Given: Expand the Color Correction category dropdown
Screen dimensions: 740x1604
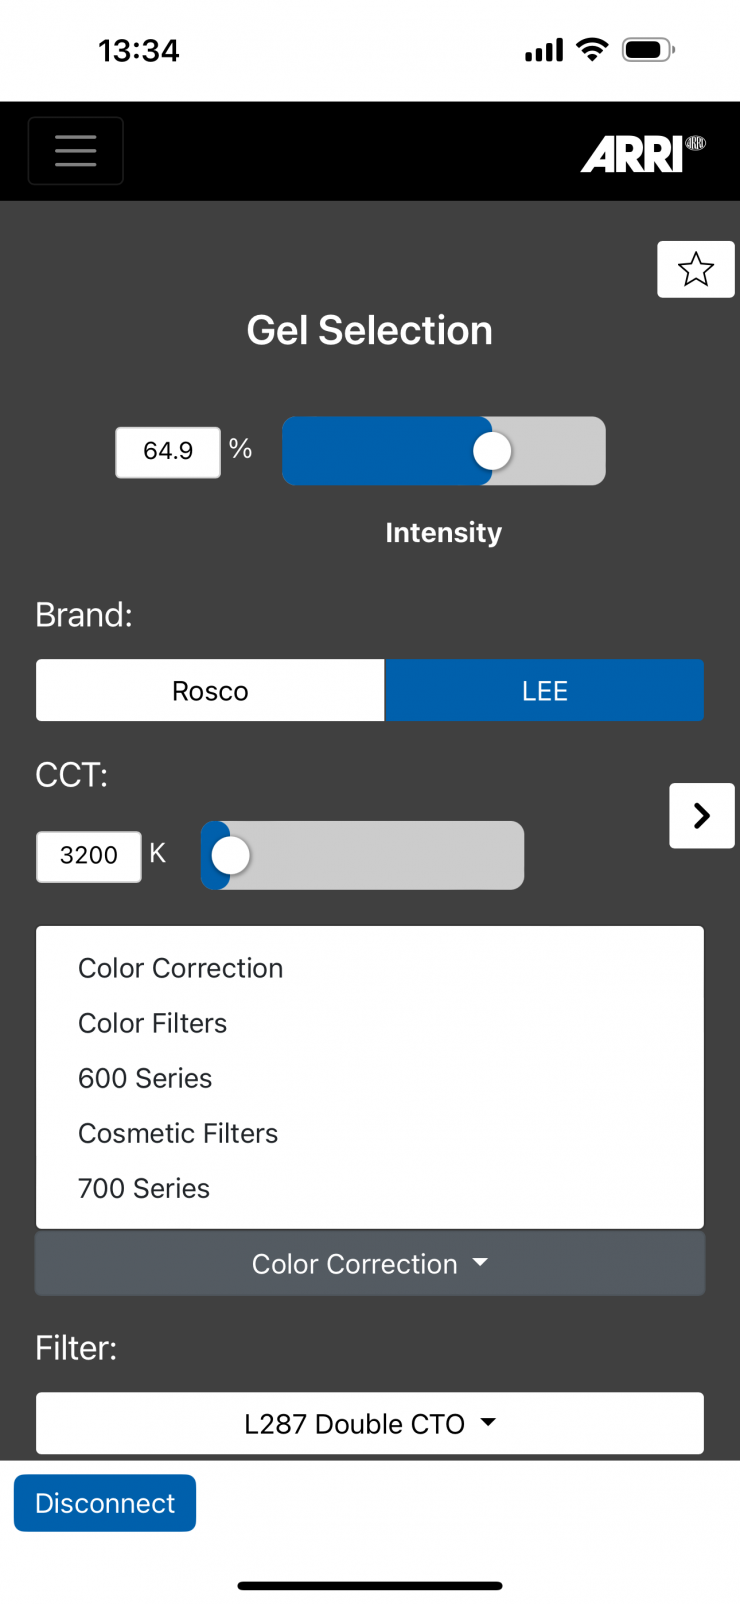Looking at the screenshot, I should 369,1264.
